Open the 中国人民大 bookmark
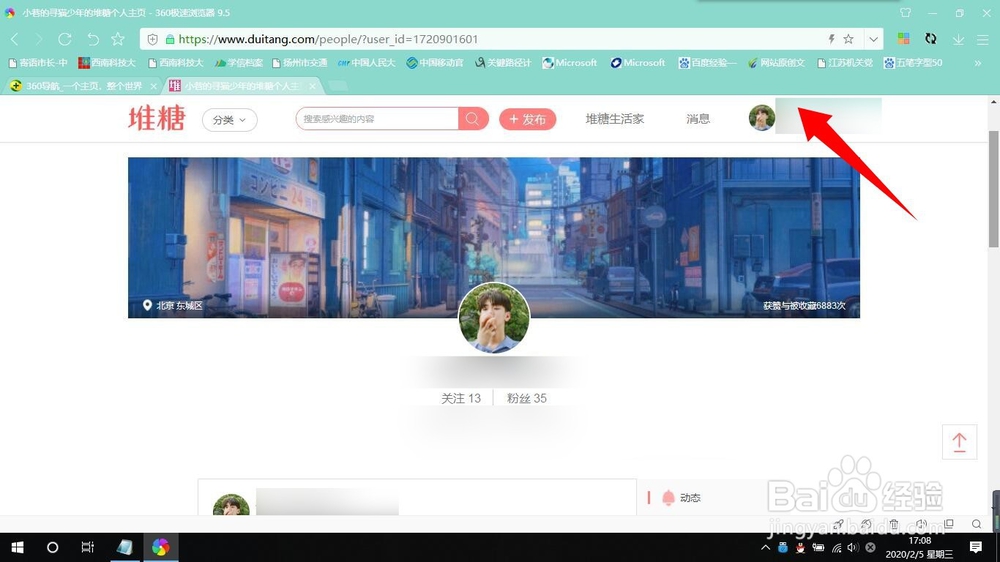Viewport: 1000px width, 562px height. pos(367,63)
